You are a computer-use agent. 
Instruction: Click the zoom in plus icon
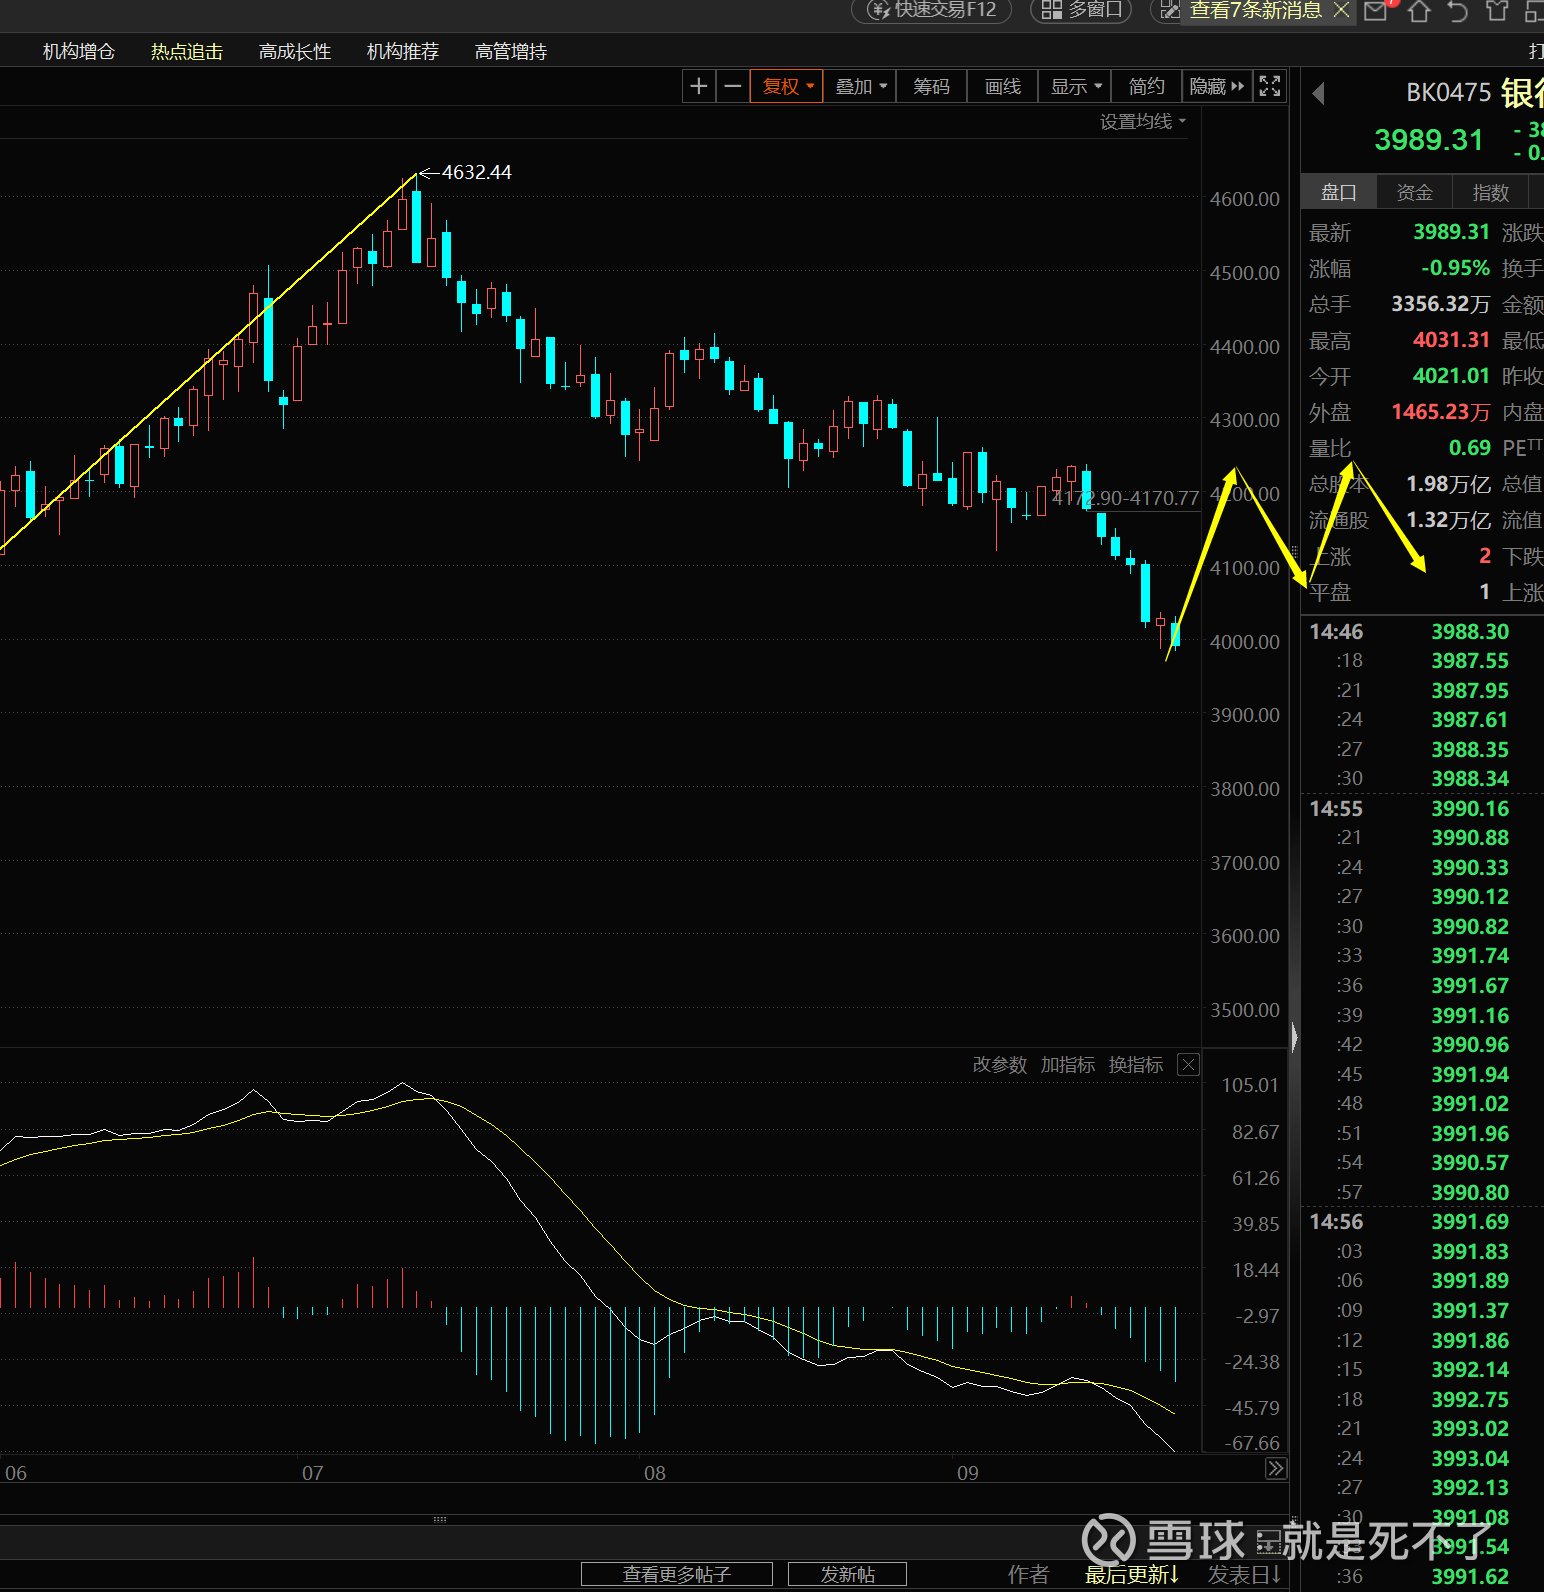pyautogui.click(x=699, y=87)
